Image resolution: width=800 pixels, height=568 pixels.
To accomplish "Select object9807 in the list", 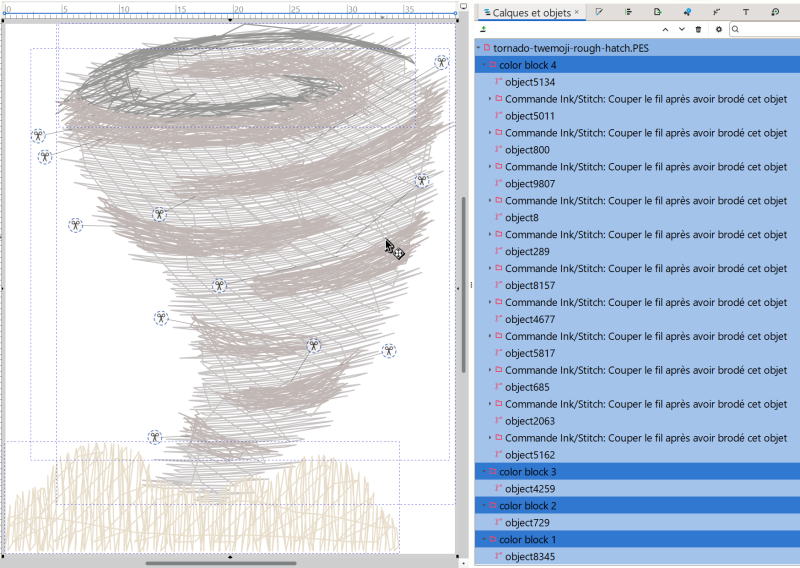I will tap(637, 184).
